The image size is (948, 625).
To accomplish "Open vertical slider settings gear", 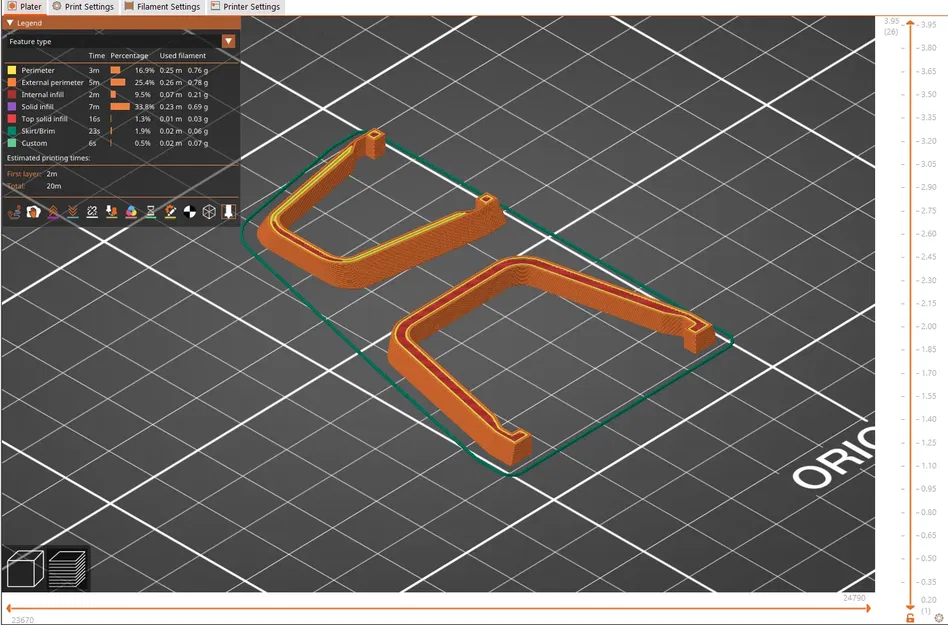I will point(938,618).
